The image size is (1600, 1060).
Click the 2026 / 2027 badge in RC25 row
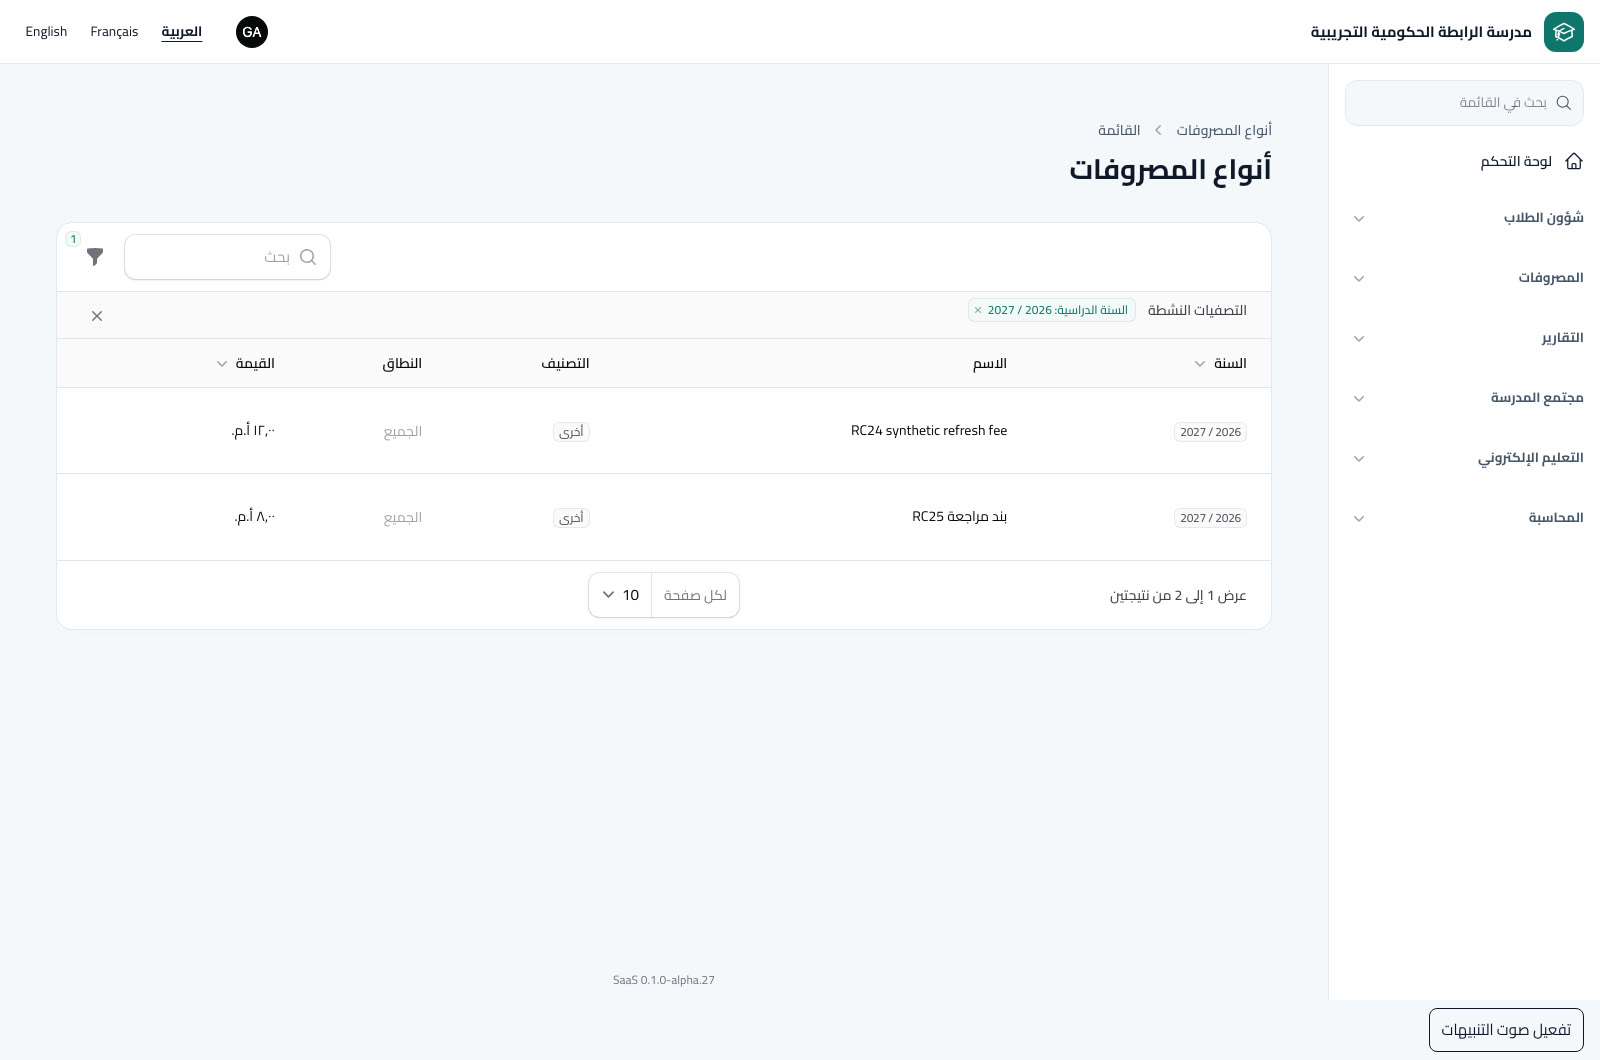[x=1210, y=518]
